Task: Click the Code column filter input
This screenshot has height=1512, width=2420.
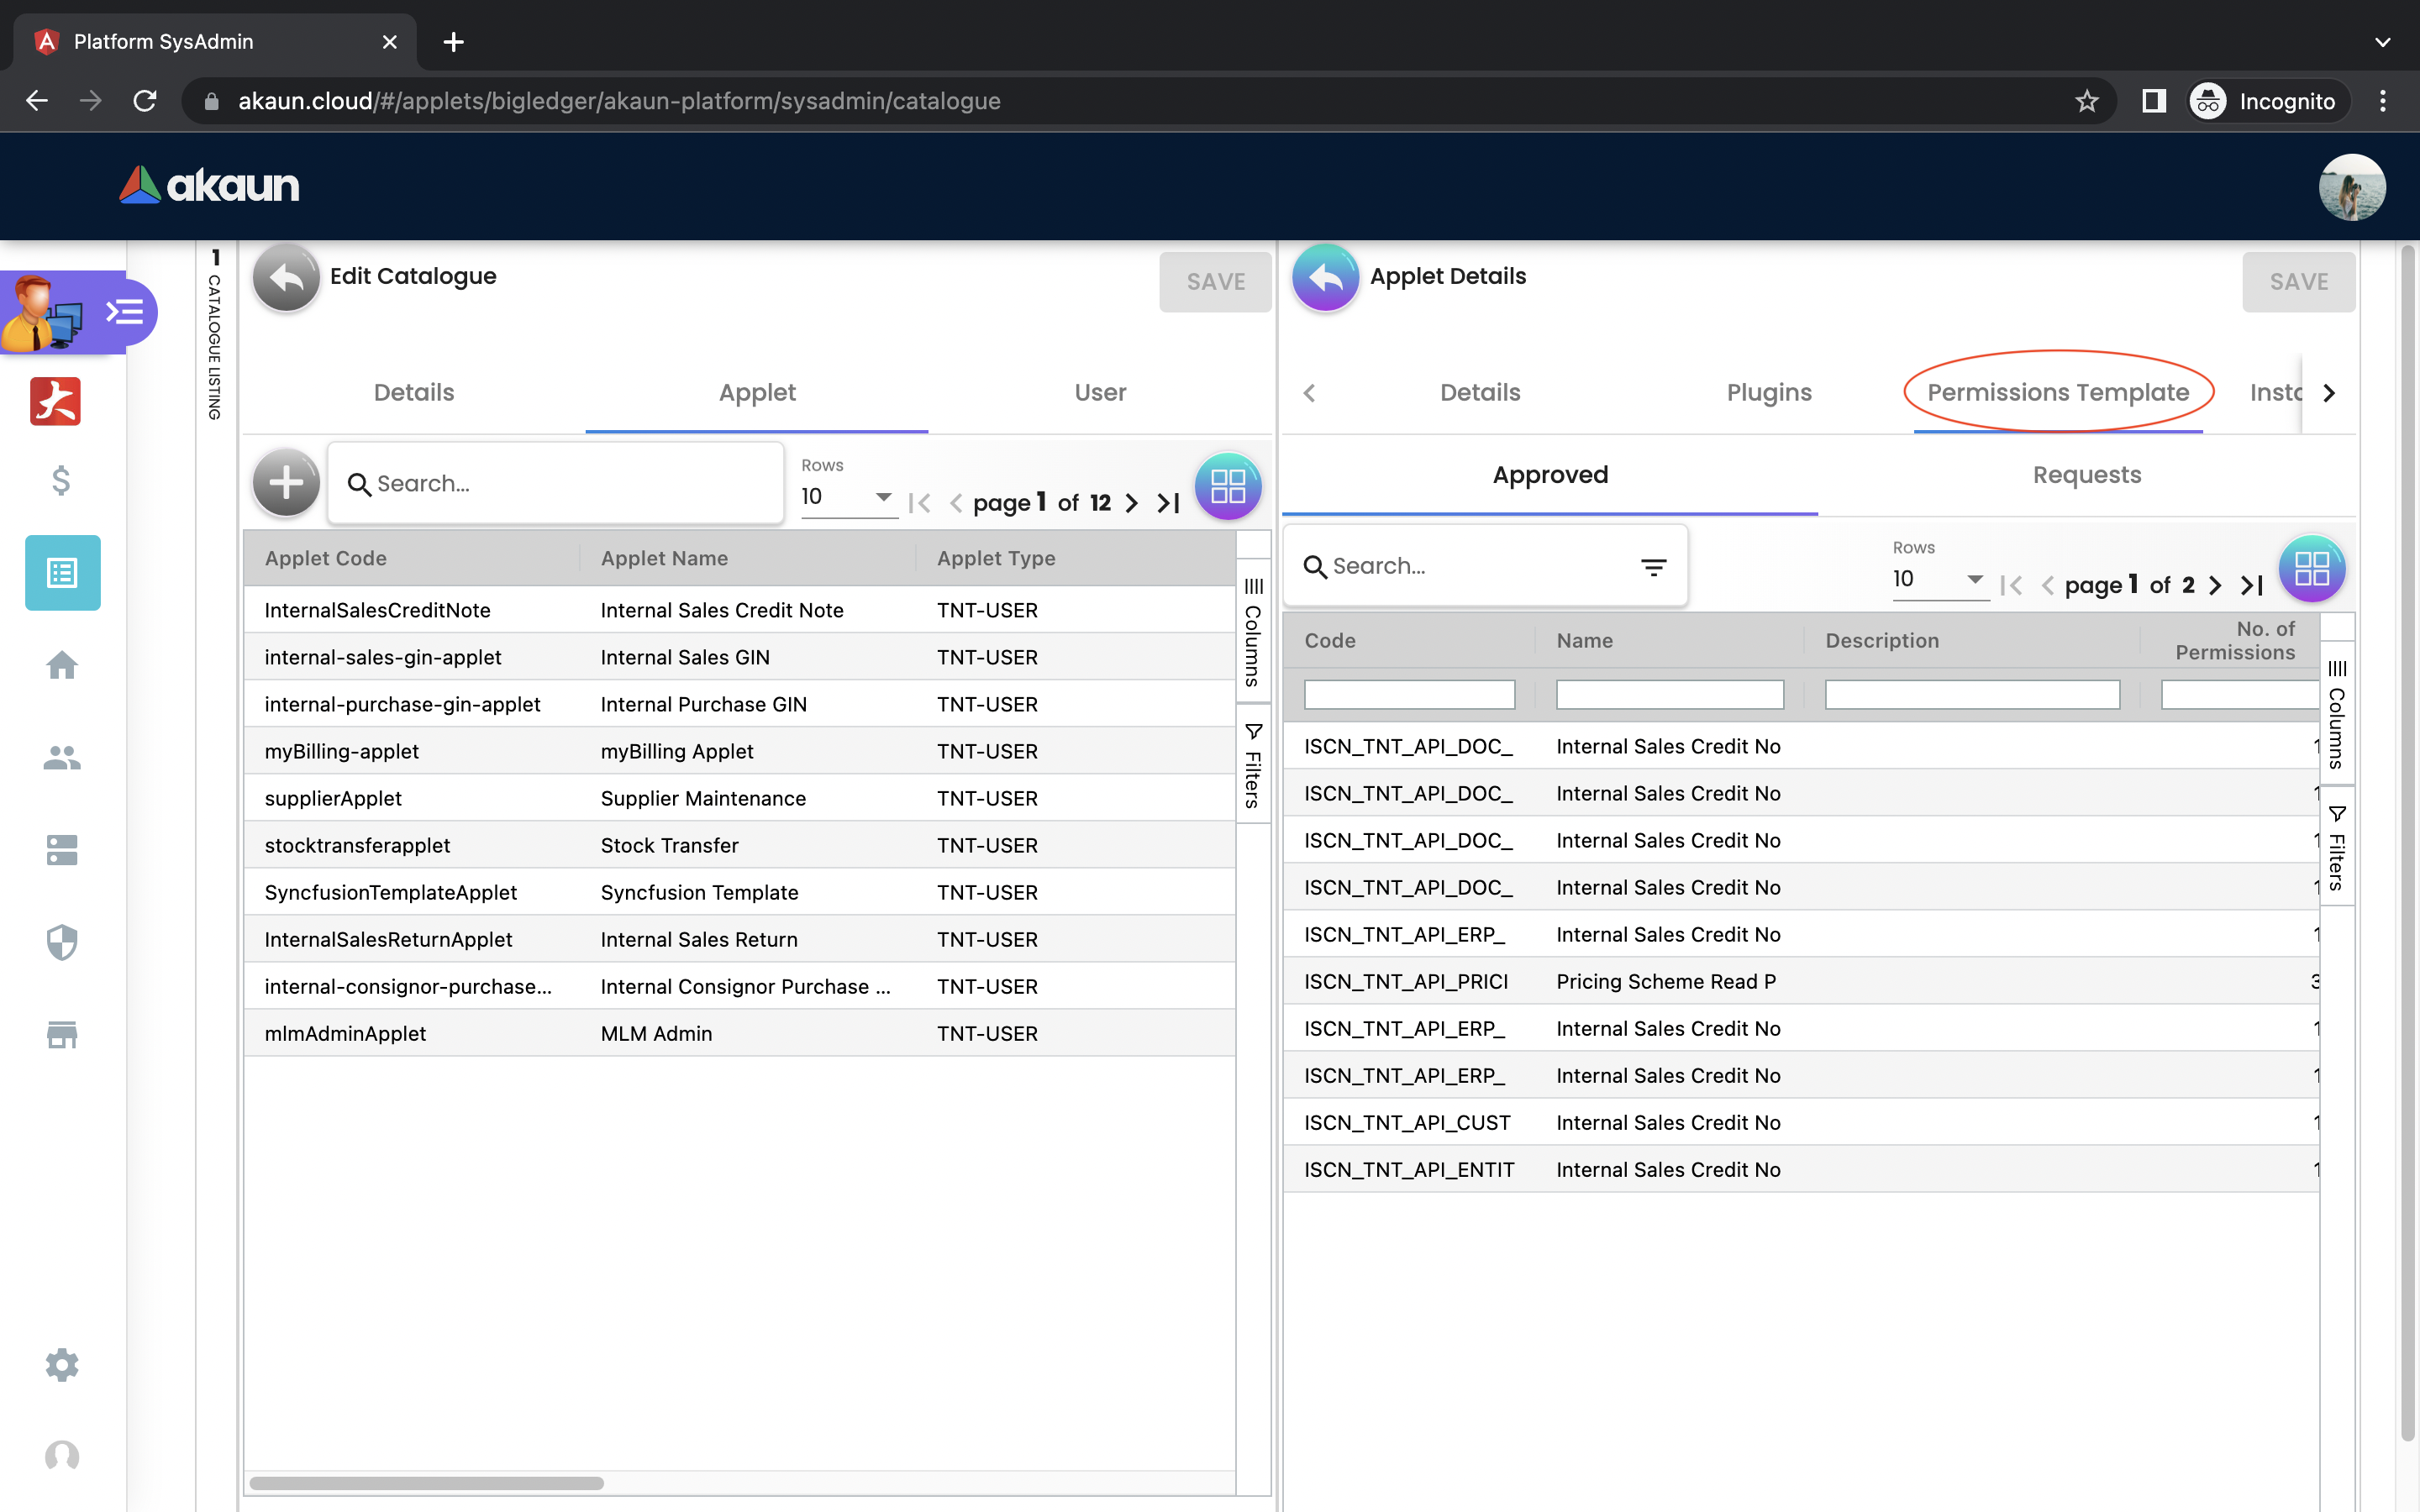Action: point(1408,694)
